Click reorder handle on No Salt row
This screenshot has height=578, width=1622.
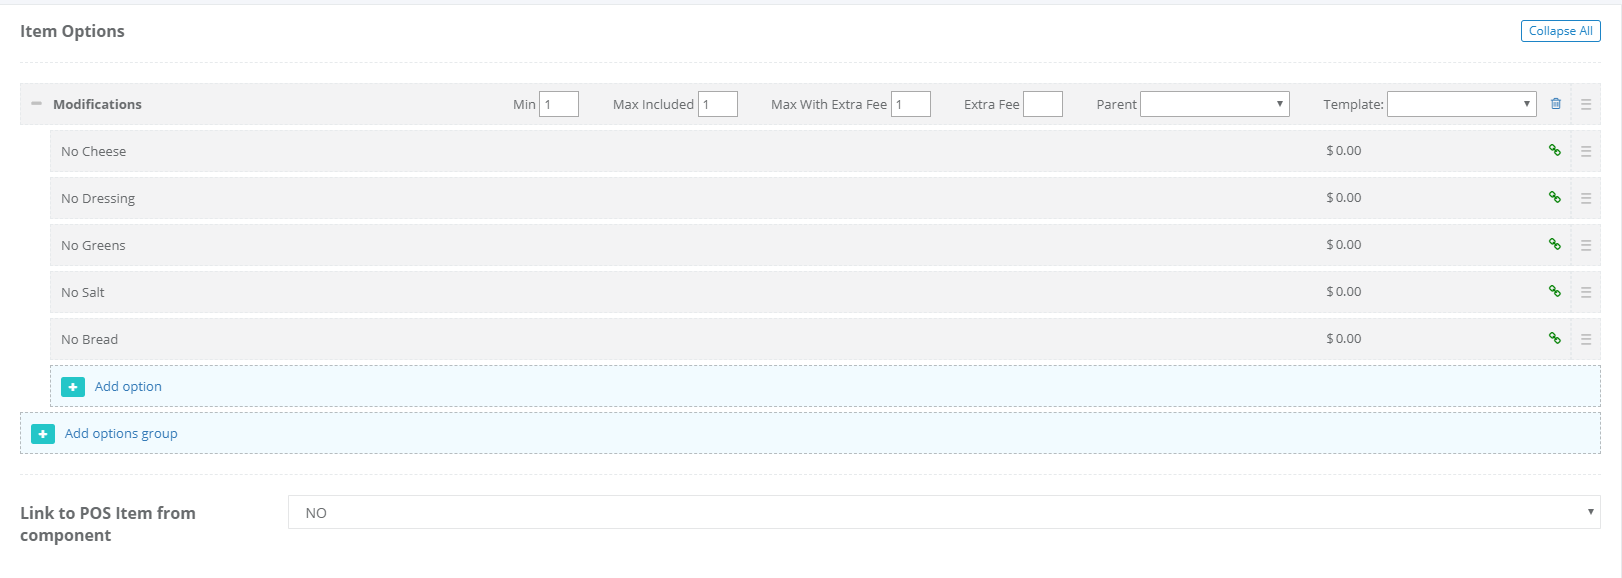1586,292
